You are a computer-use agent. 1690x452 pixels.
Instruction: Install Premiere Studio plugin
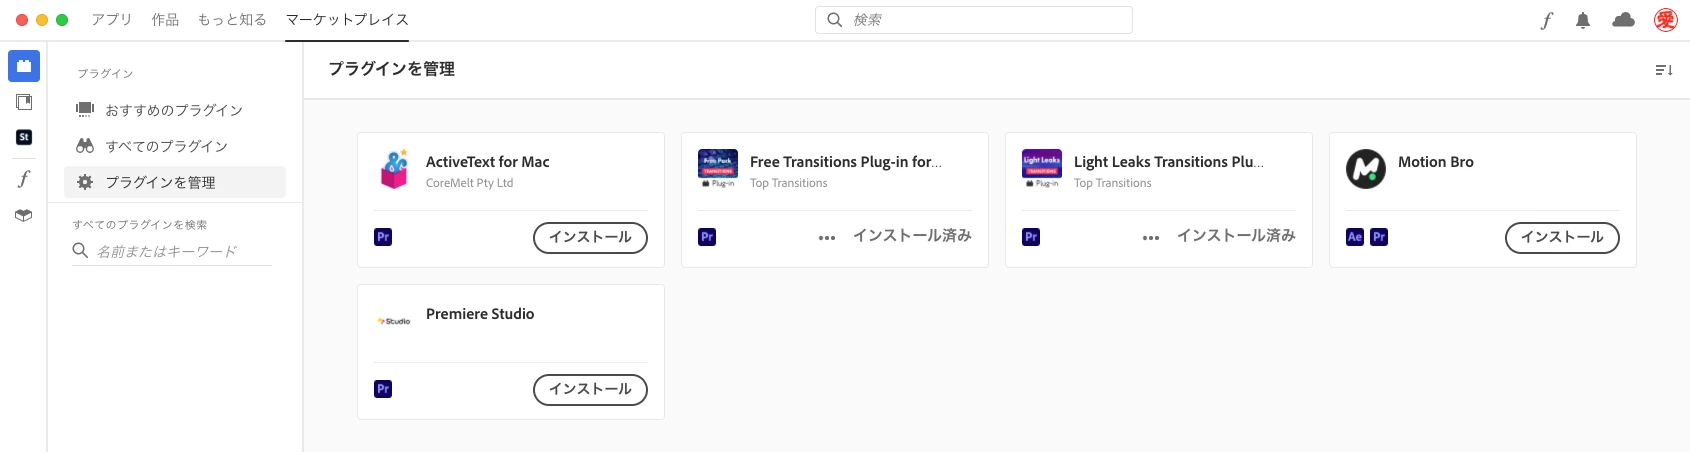[x=590, y=389]
